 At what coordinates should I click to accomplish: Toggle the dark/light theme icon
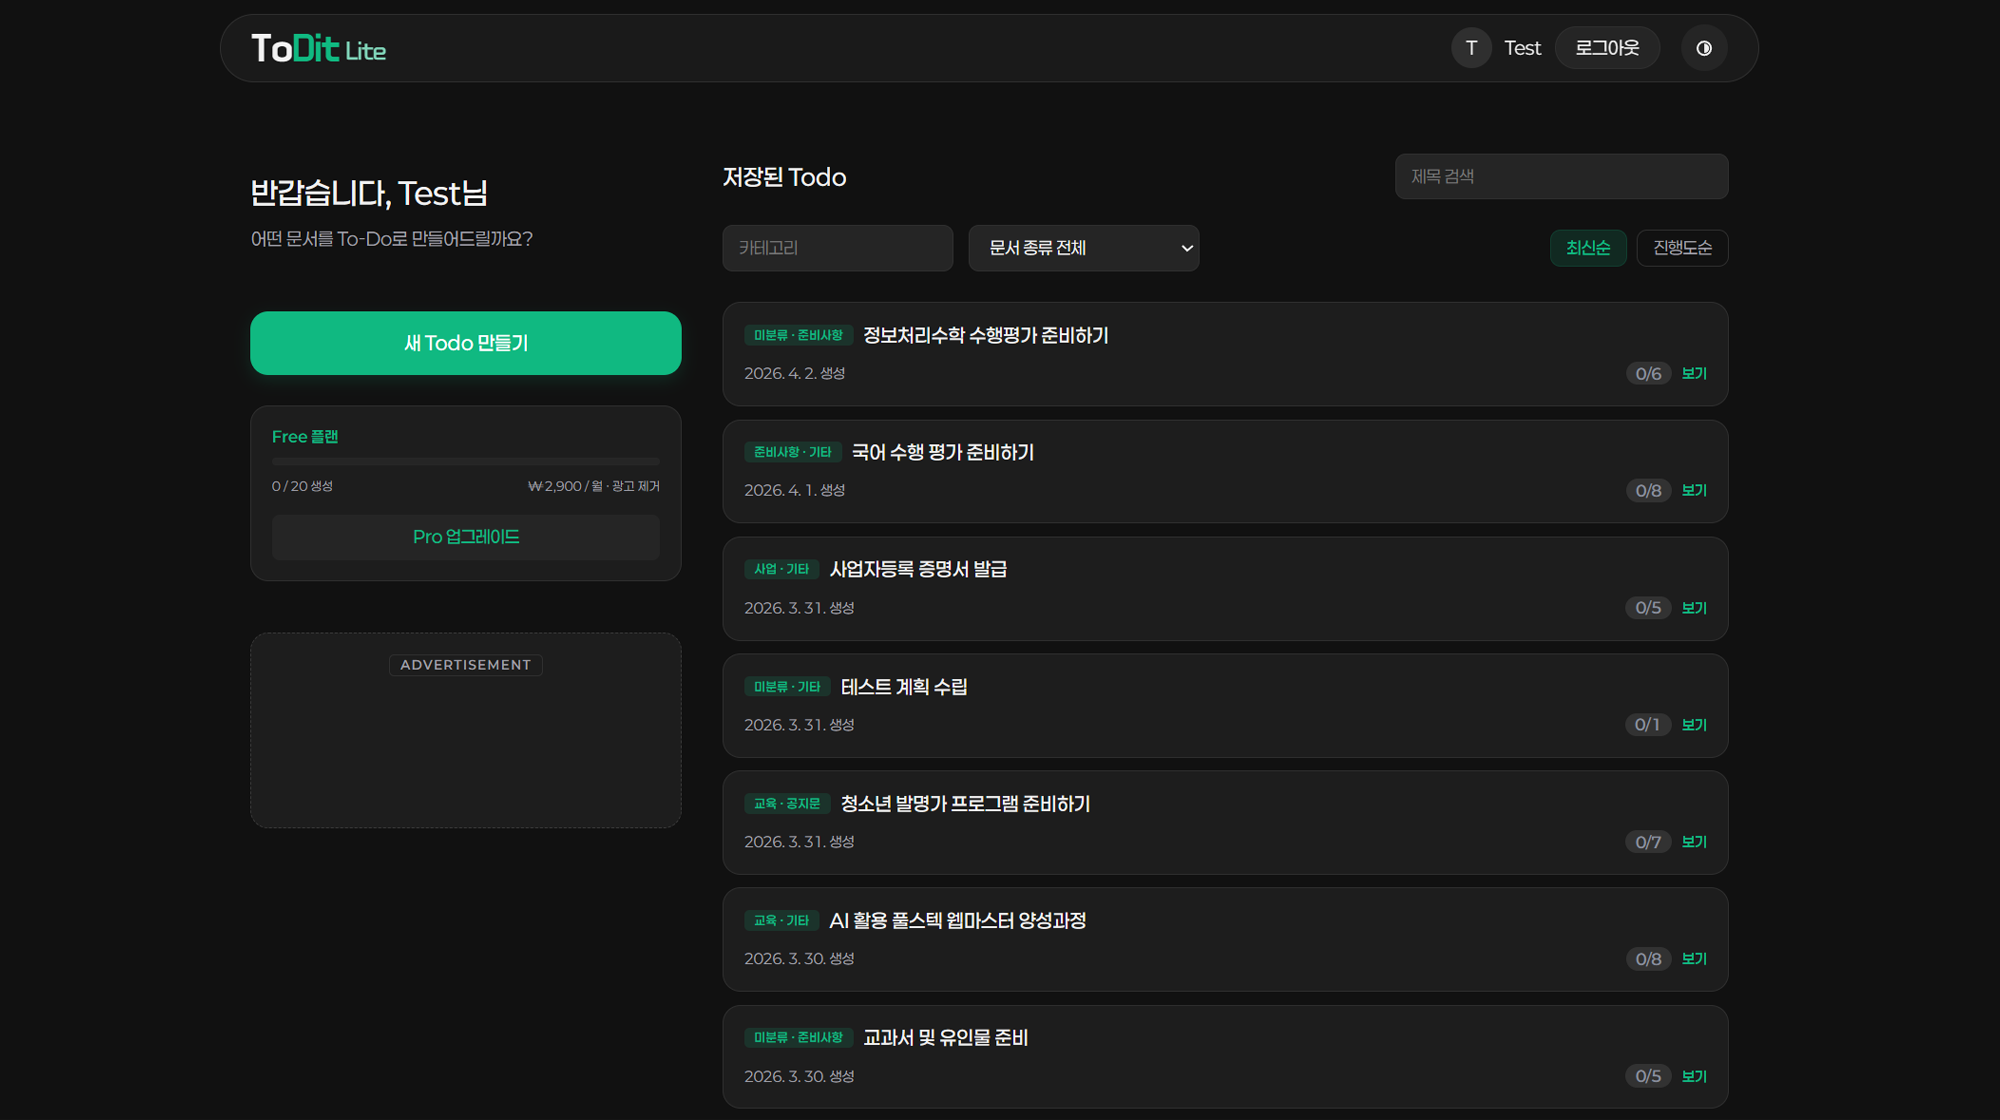(1704, 48)
